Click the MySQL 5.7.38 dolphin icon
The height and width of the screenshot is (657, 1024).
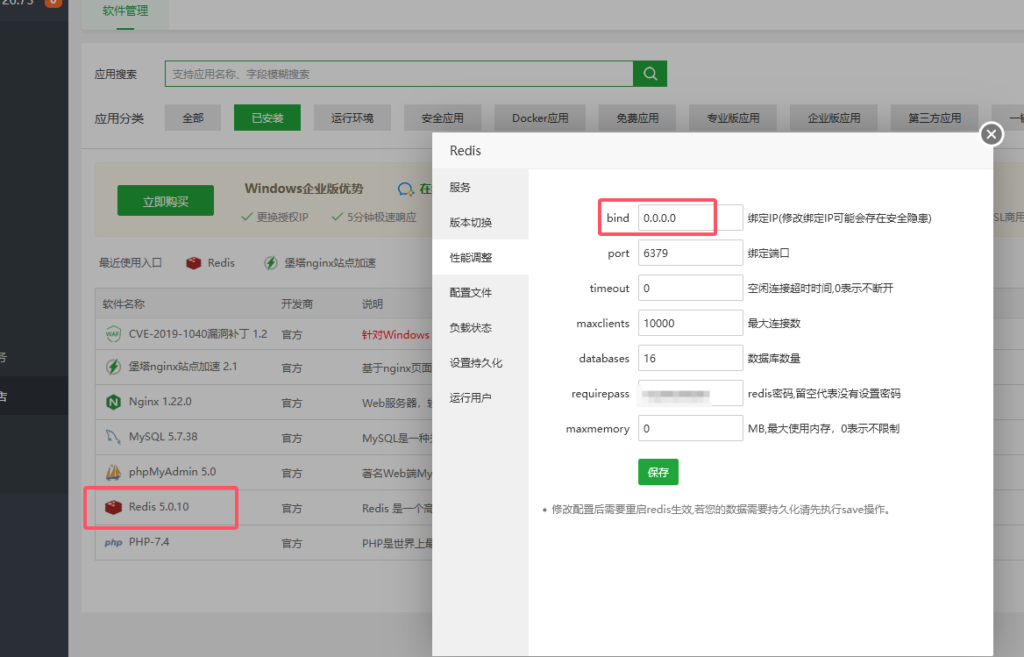click(x=113, y=437)
